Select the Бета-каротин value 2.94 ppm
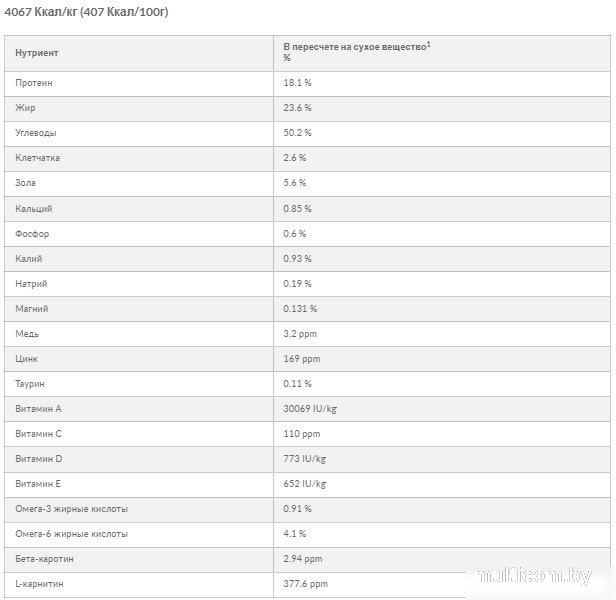The height and width of the screenshot is (600, 616). (x=304, y=559)
